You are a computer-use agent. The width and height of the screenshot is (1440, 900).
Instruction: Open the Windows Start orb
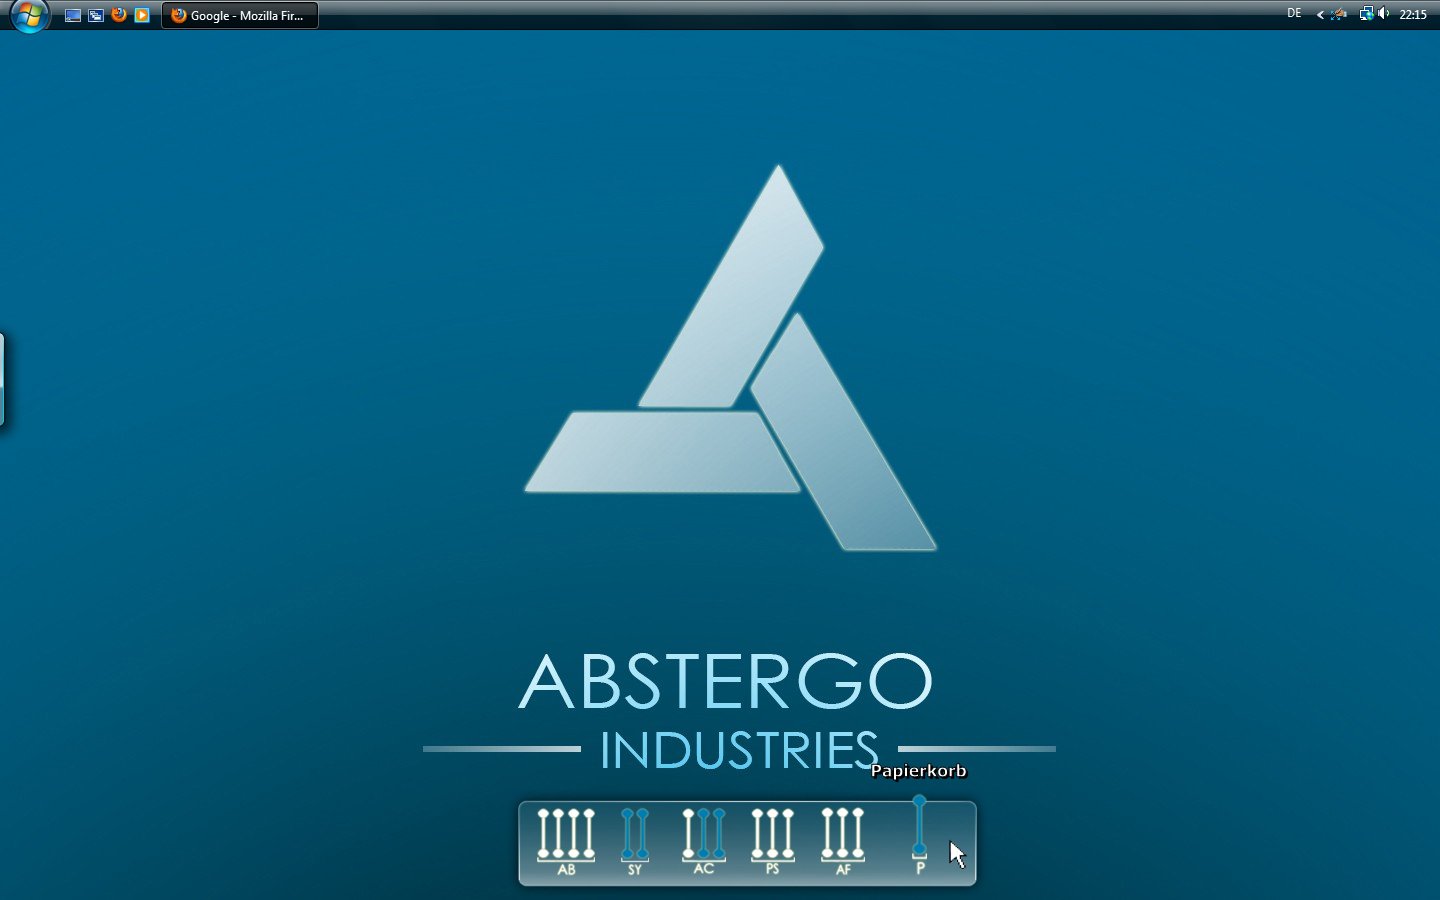click(x=29, y=15)
